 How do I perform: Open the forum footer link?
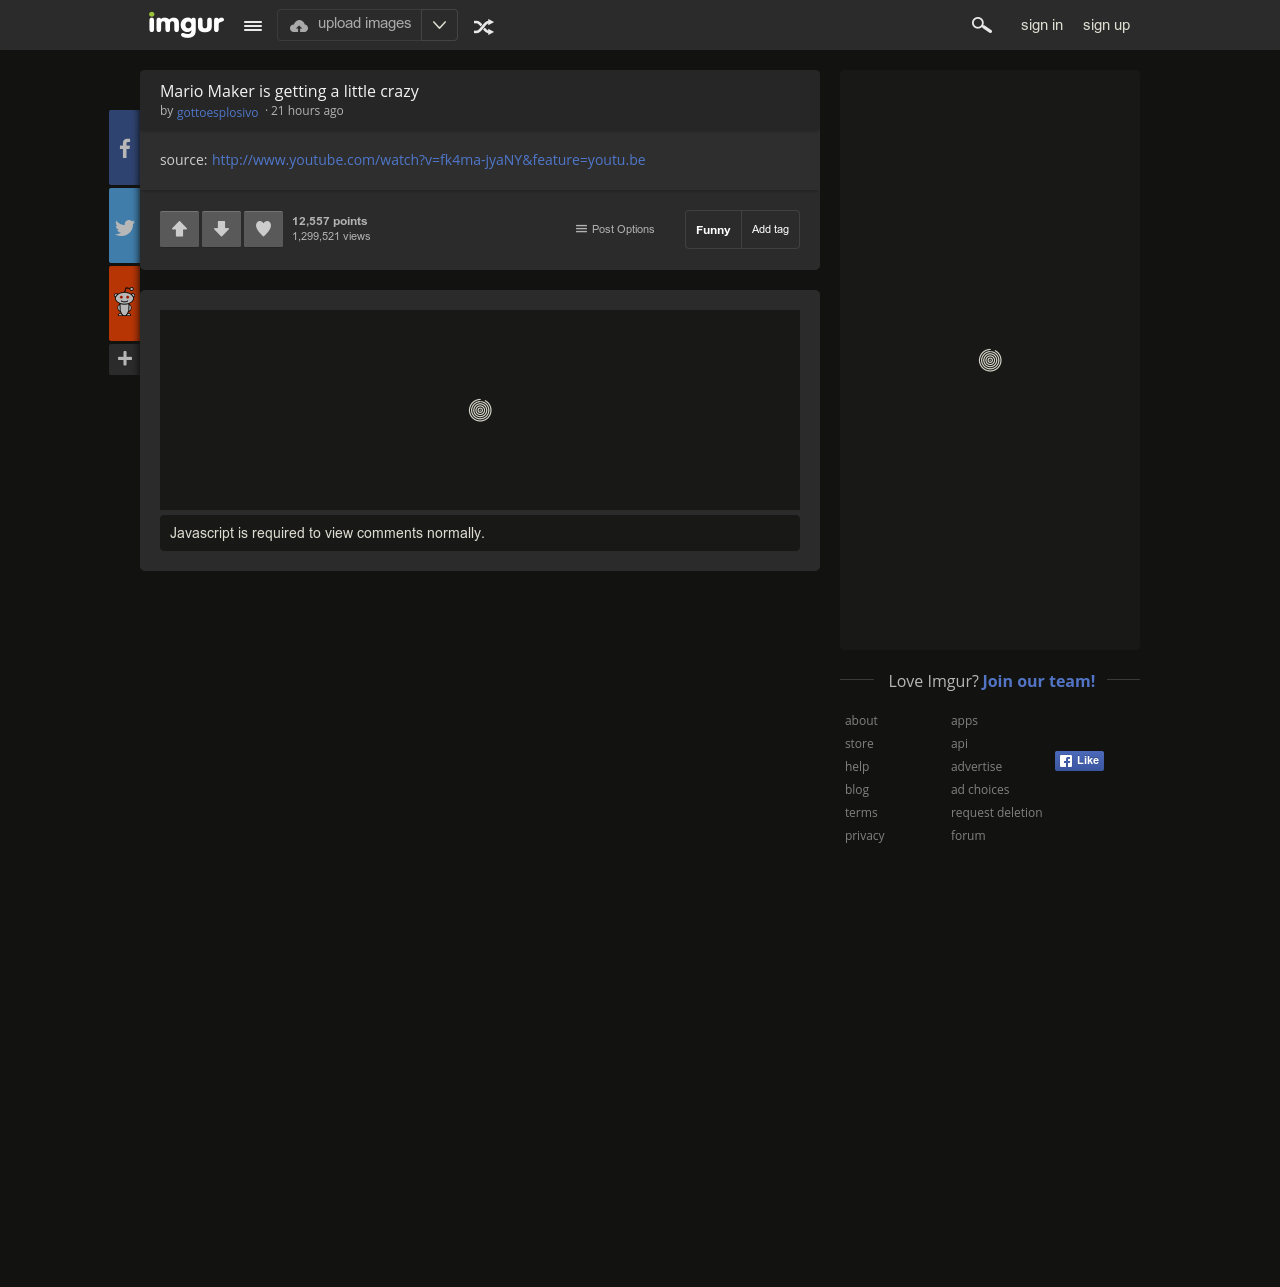[968, 836]
